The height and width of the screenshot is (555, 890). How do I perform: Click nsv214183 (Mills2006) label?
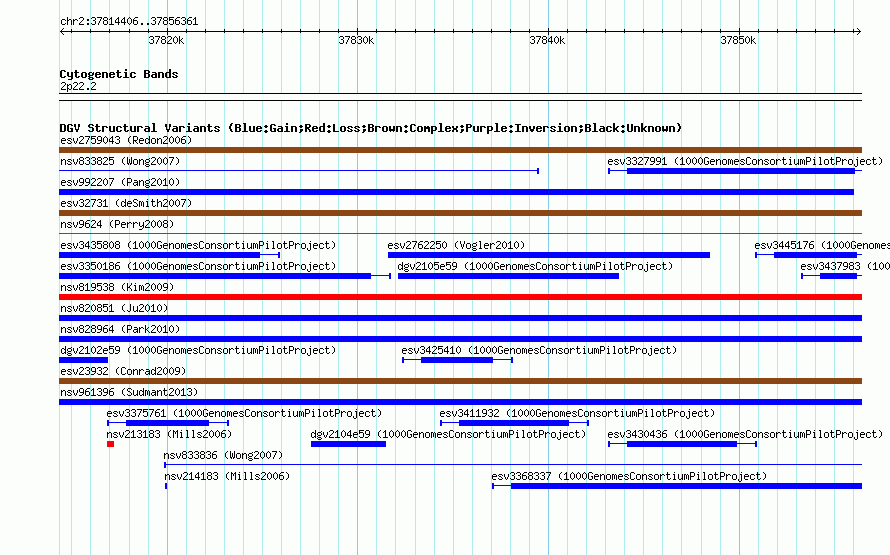click(227, 476)
